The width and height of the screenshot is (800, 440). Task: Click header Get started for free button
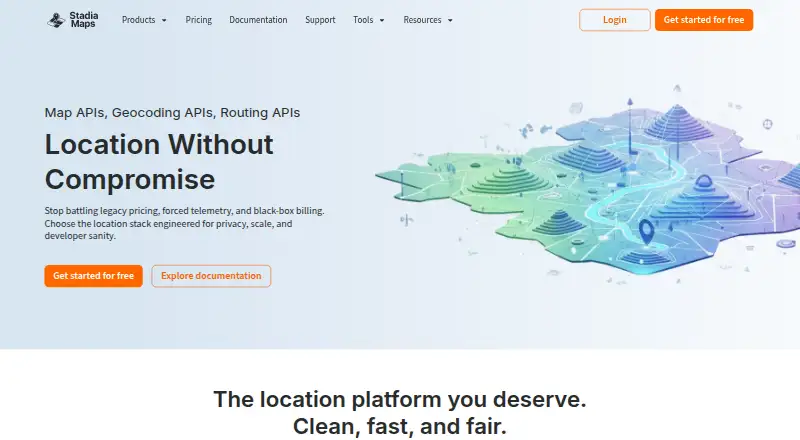704,20
